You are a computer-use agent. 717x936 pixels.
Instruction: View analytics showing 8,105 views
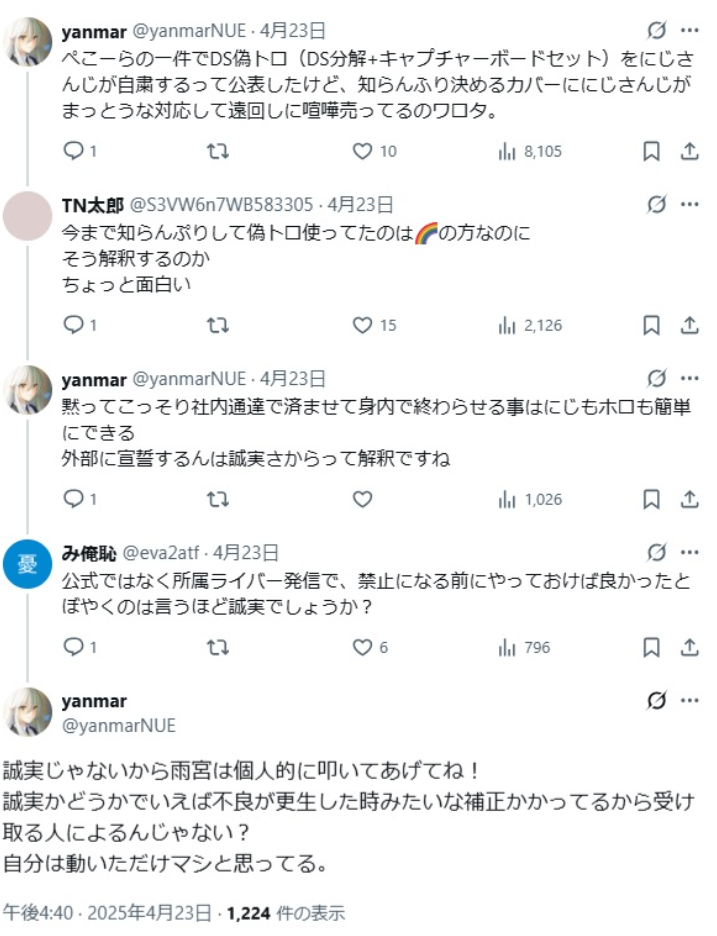pyautogui.click(x=529, y=151)
